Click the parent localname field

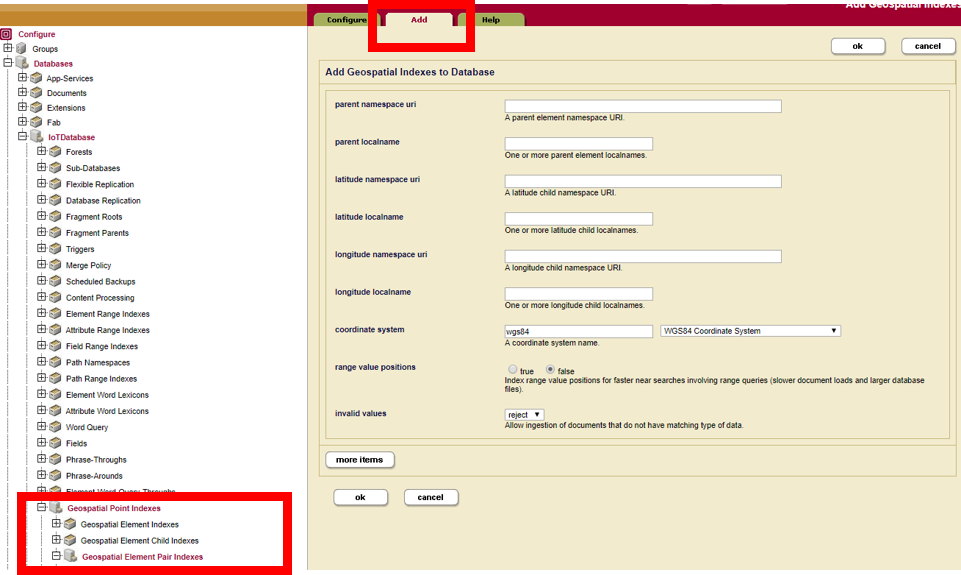(579, 143)
